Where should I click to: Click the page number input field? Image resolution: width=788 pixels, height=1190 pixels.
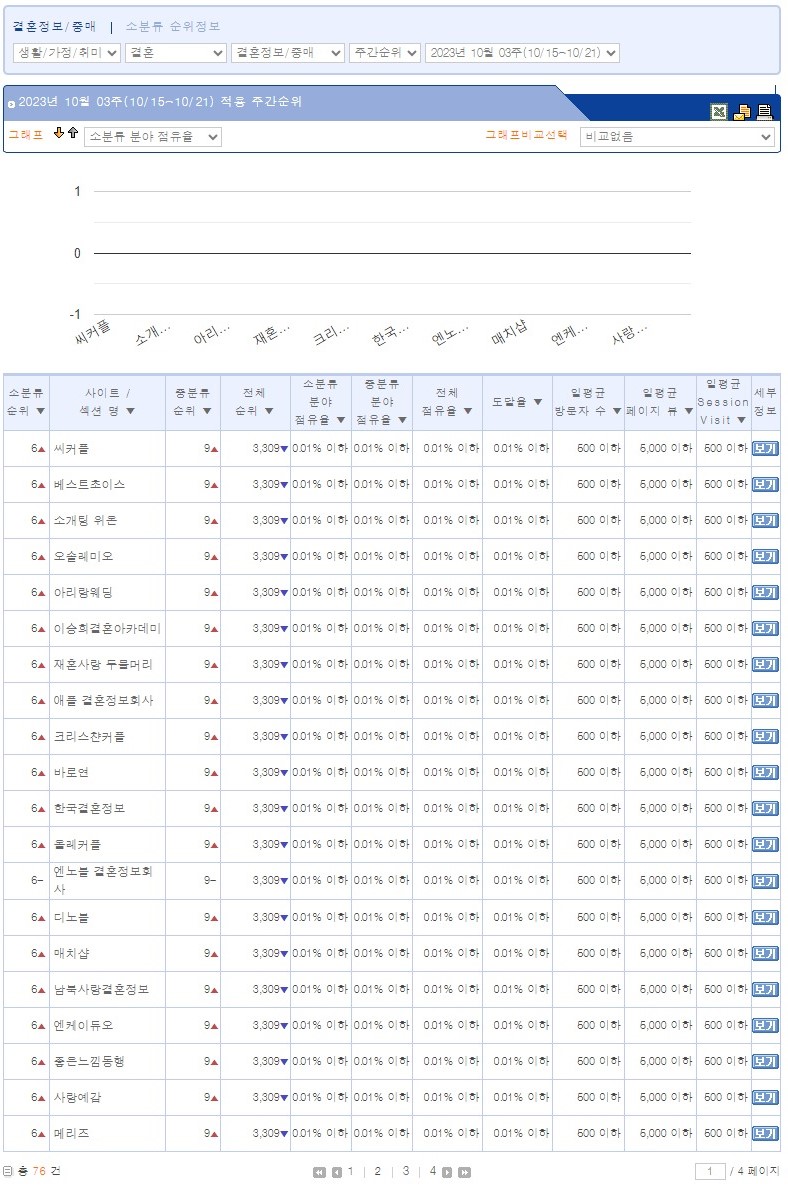(x=710, y=1172)
